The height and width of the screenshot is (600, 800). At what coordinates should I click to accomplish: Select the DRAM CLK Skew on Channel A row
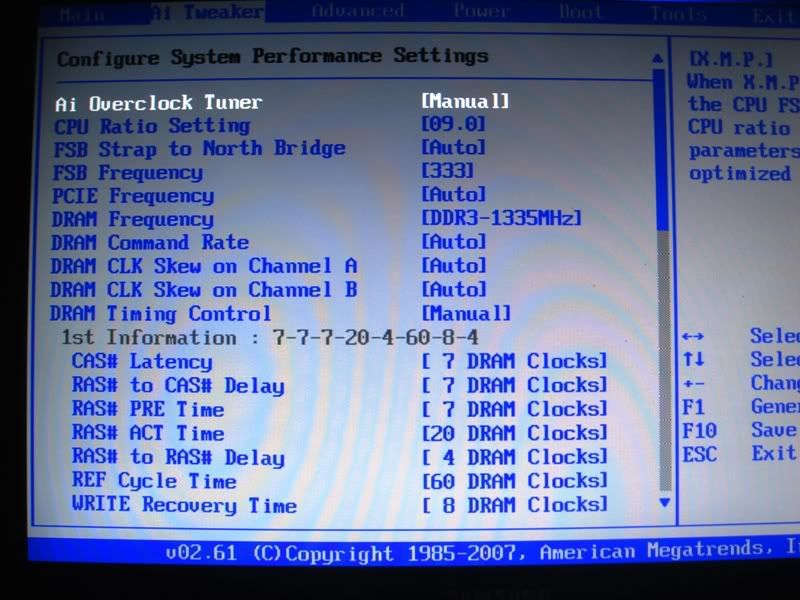(x=203, y=266)
